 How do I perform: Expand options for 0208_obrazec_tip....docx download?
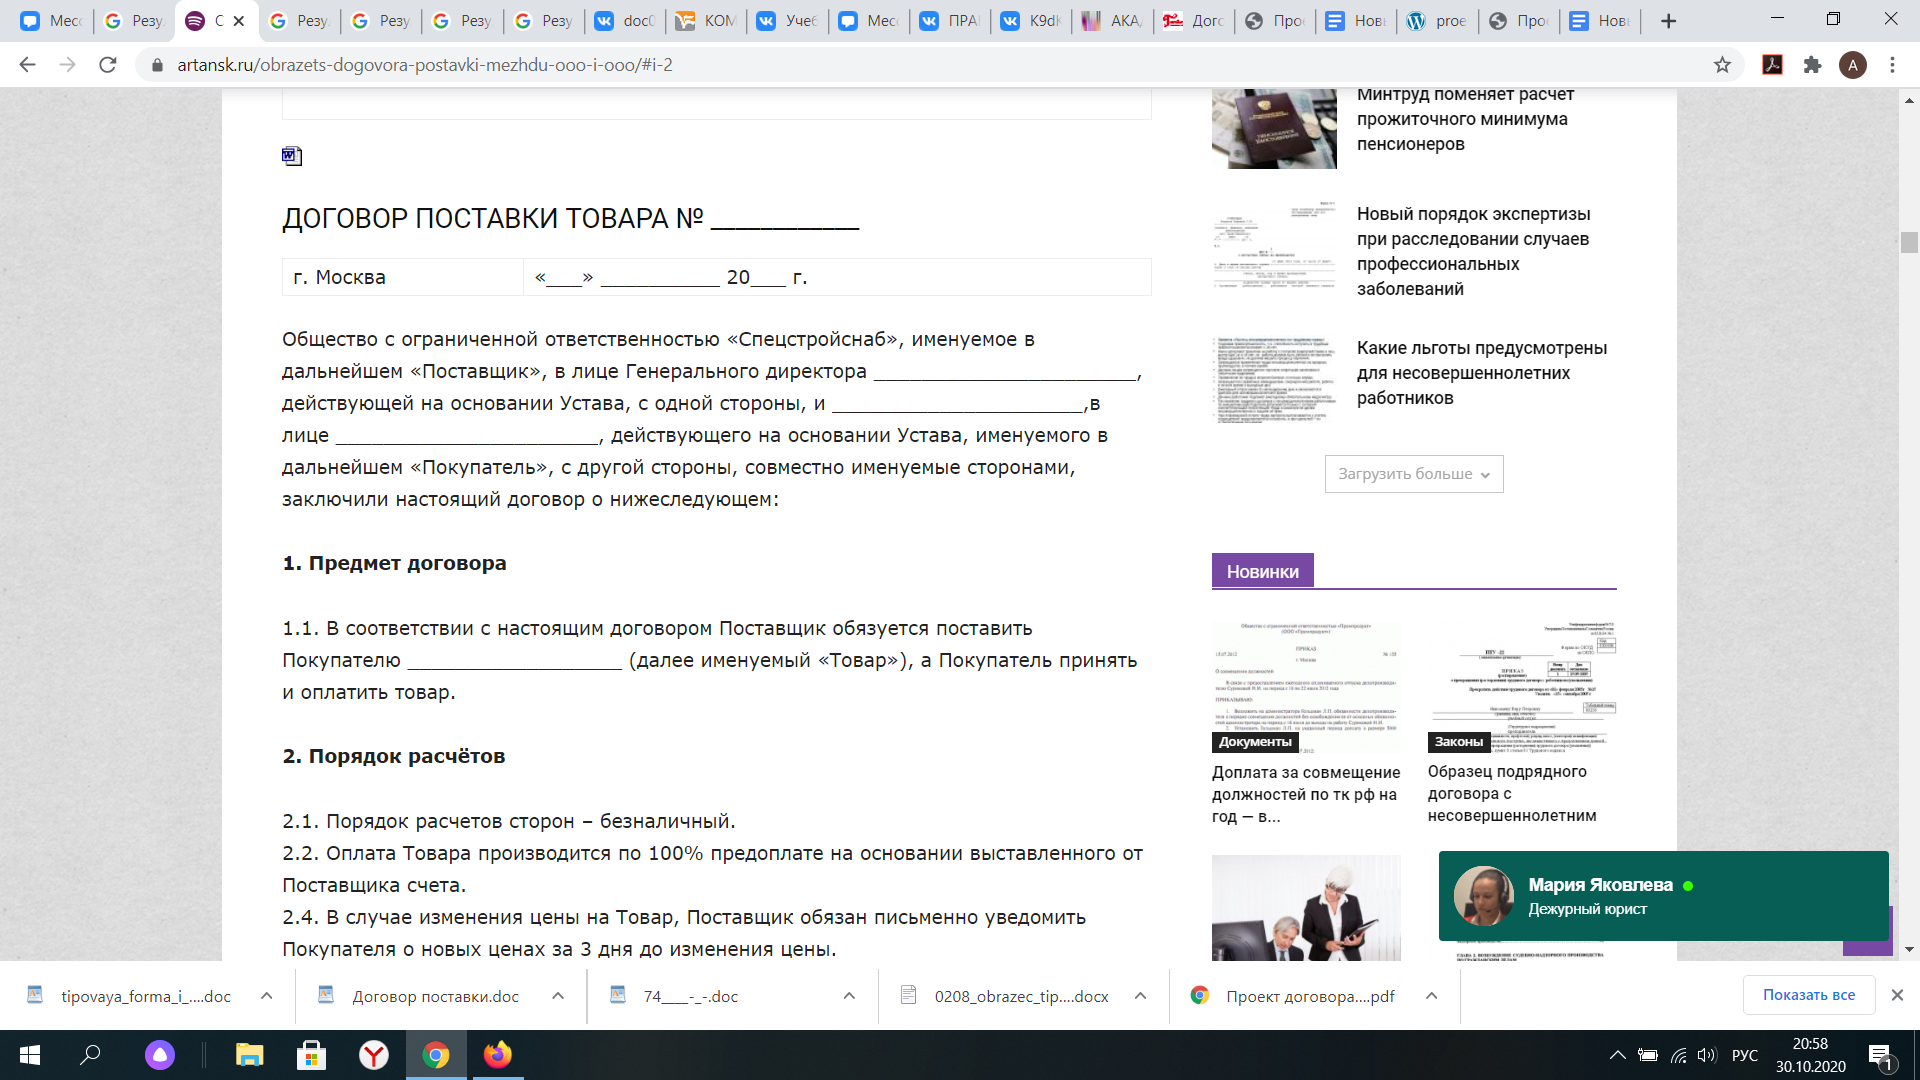tap(1140, 996)
